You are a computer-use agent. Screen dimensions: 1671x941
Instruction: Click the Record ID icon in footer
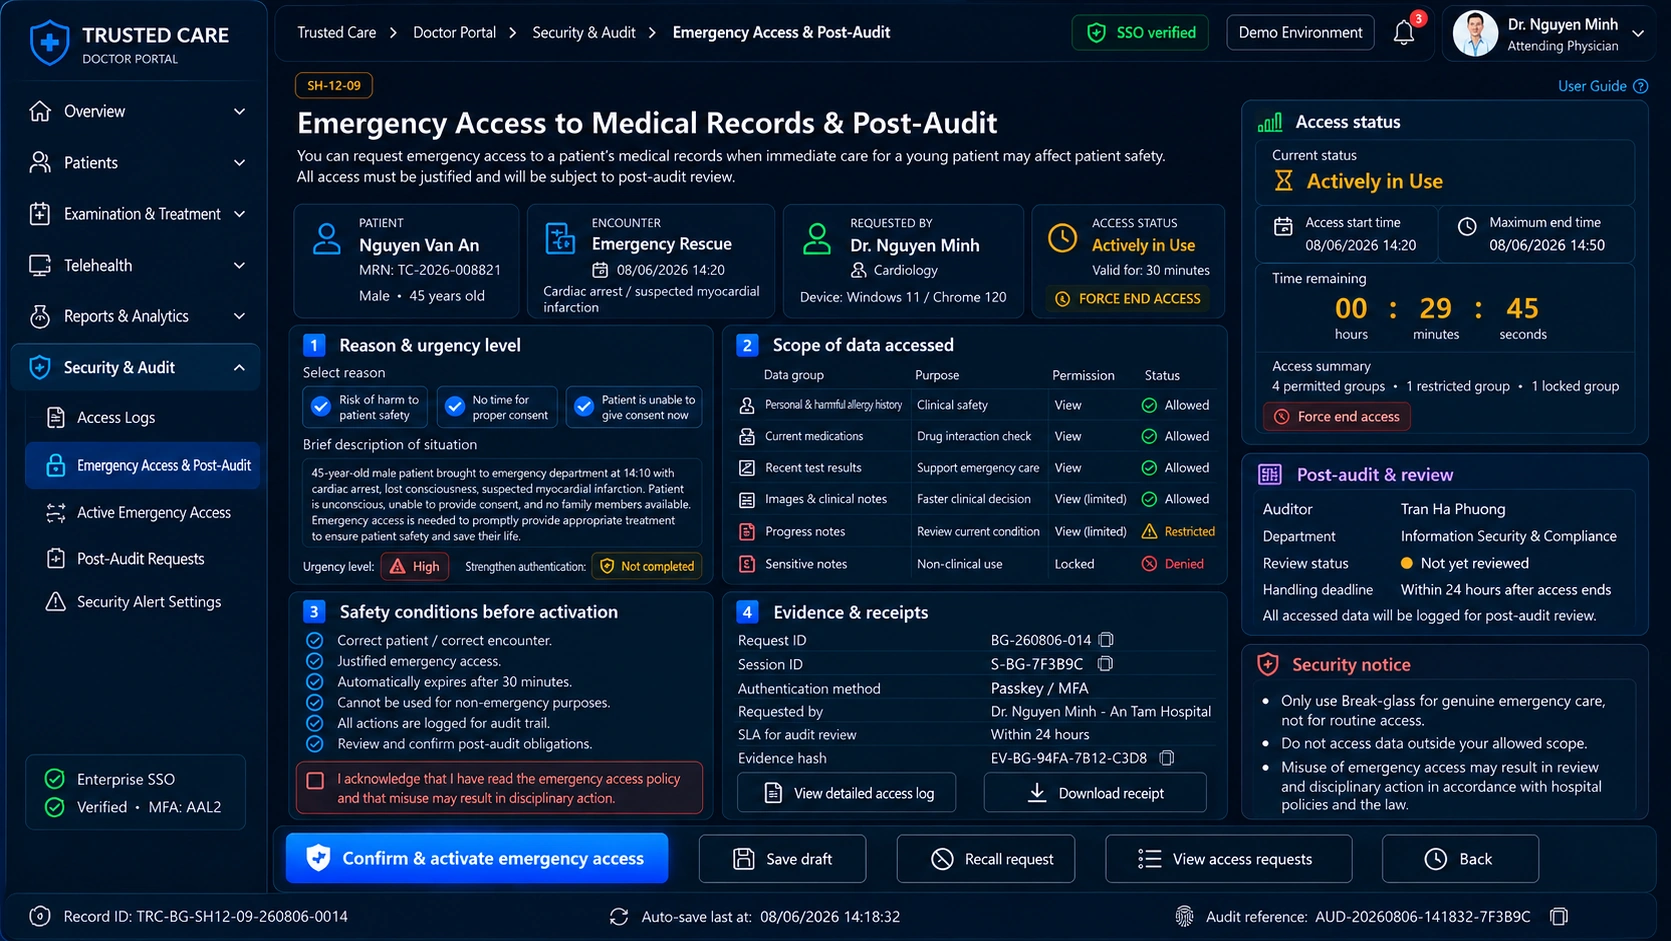click(40, 916)
